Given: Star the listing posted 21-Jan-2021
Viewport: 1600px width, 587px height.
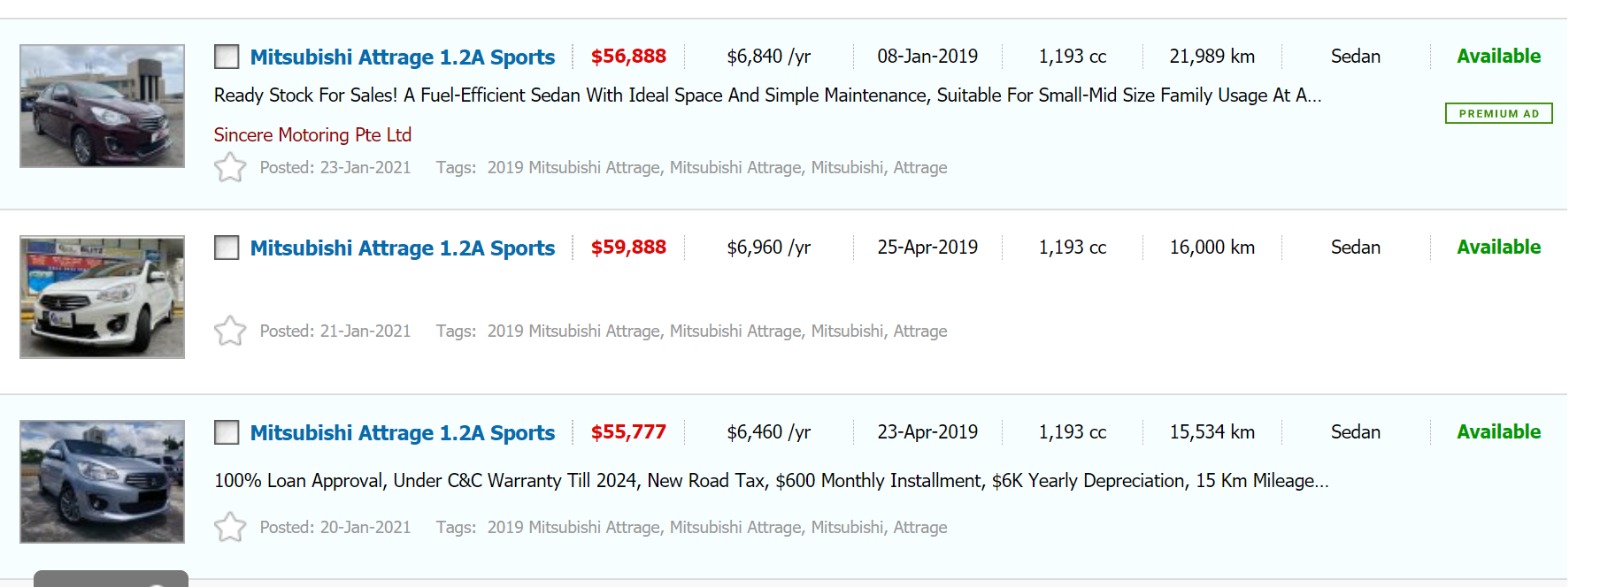Looking at the screenshot, I should [230, 331].
